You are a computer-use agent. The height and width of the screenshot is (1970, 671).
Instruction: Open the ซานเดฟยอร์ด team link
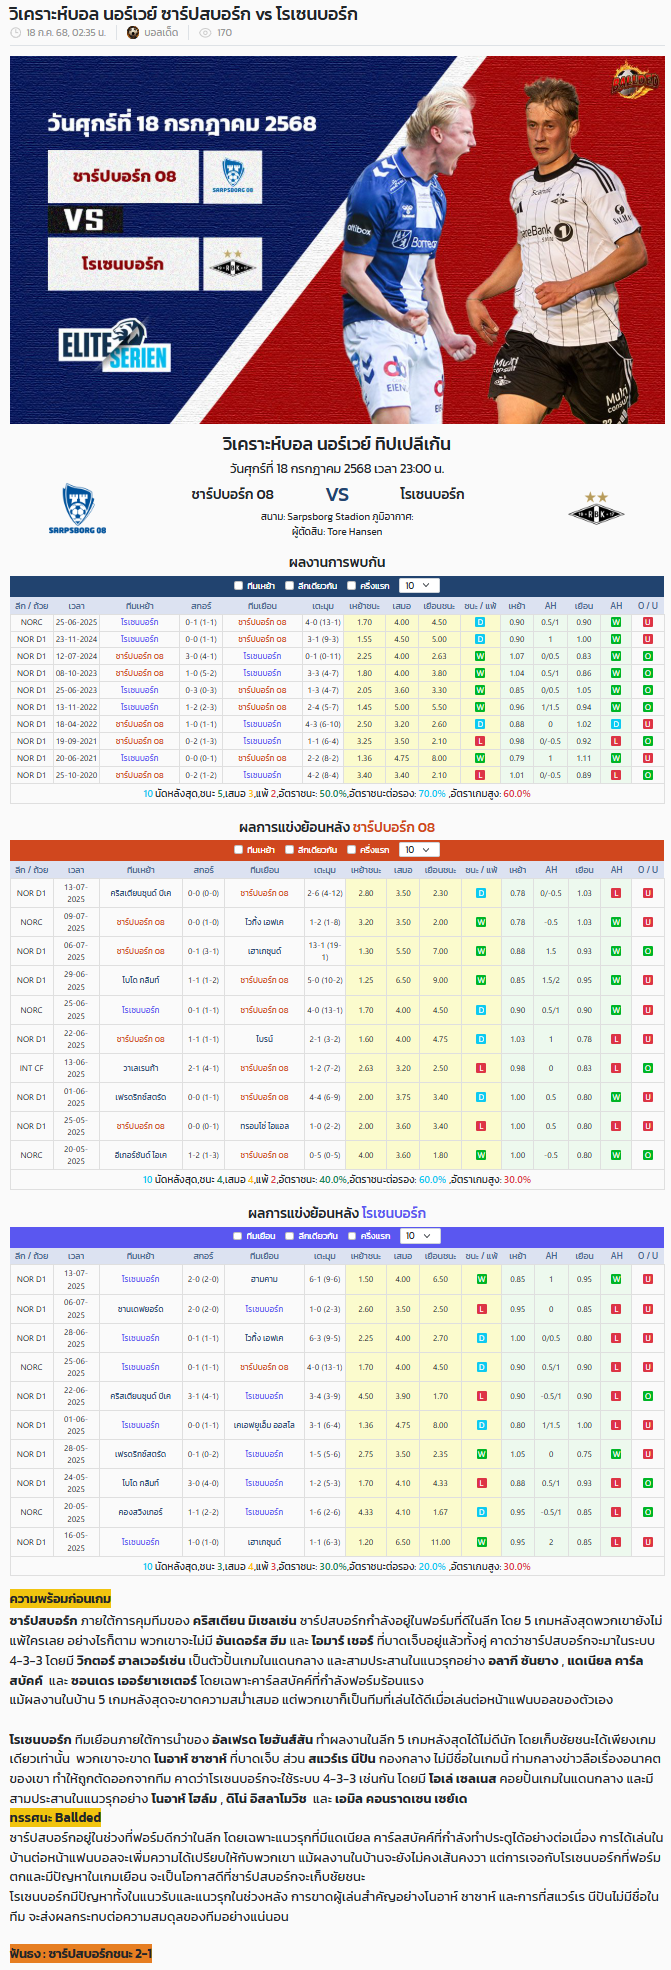click(x=140, y=1309)
